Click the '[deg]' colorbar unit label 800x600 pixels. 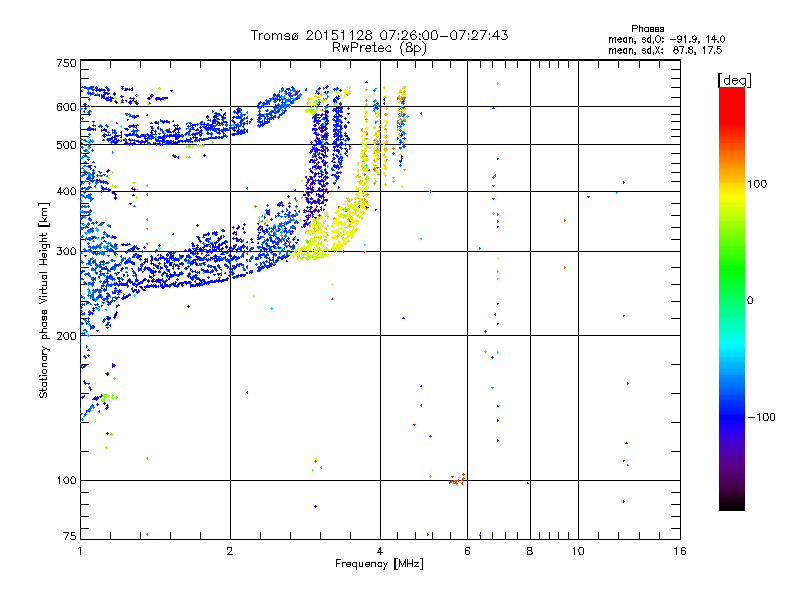point(734,80)
